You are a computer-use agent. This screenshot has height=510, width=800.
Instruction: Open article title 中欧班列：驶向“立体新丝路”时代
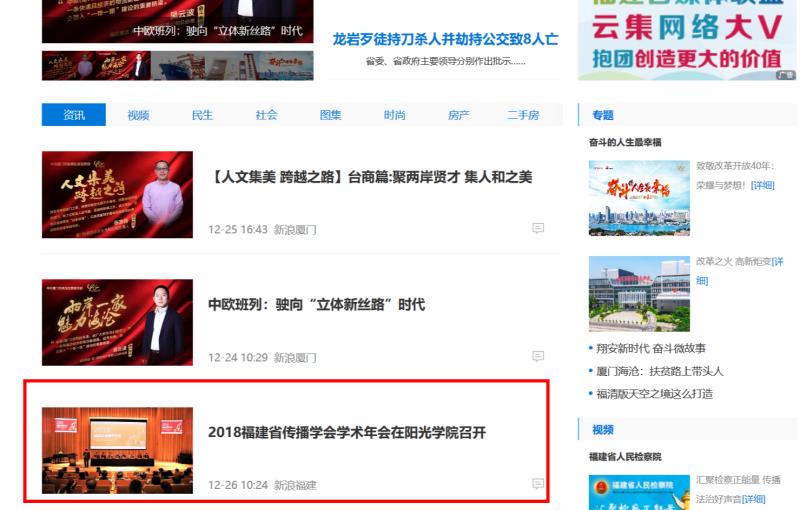tap(316, 304)
